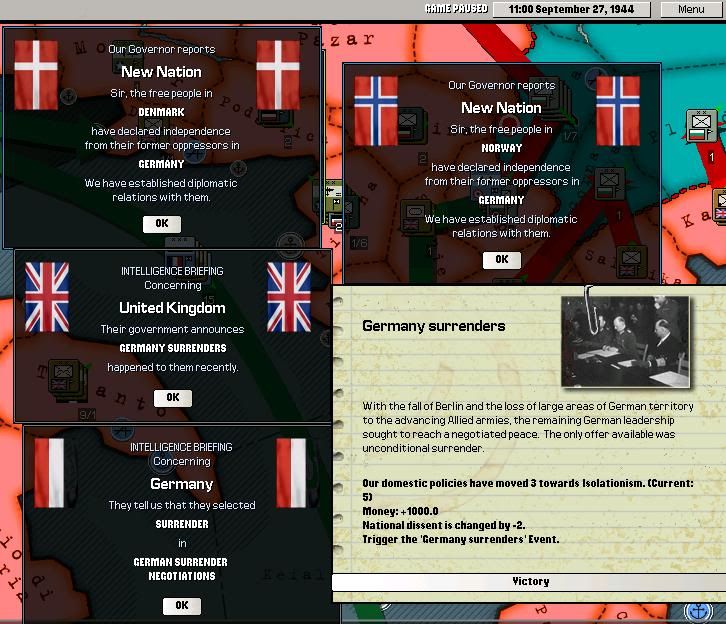The image size is (726, 624).
Task: Choose the Victory option in the event
Action: (x=530, y=581)
